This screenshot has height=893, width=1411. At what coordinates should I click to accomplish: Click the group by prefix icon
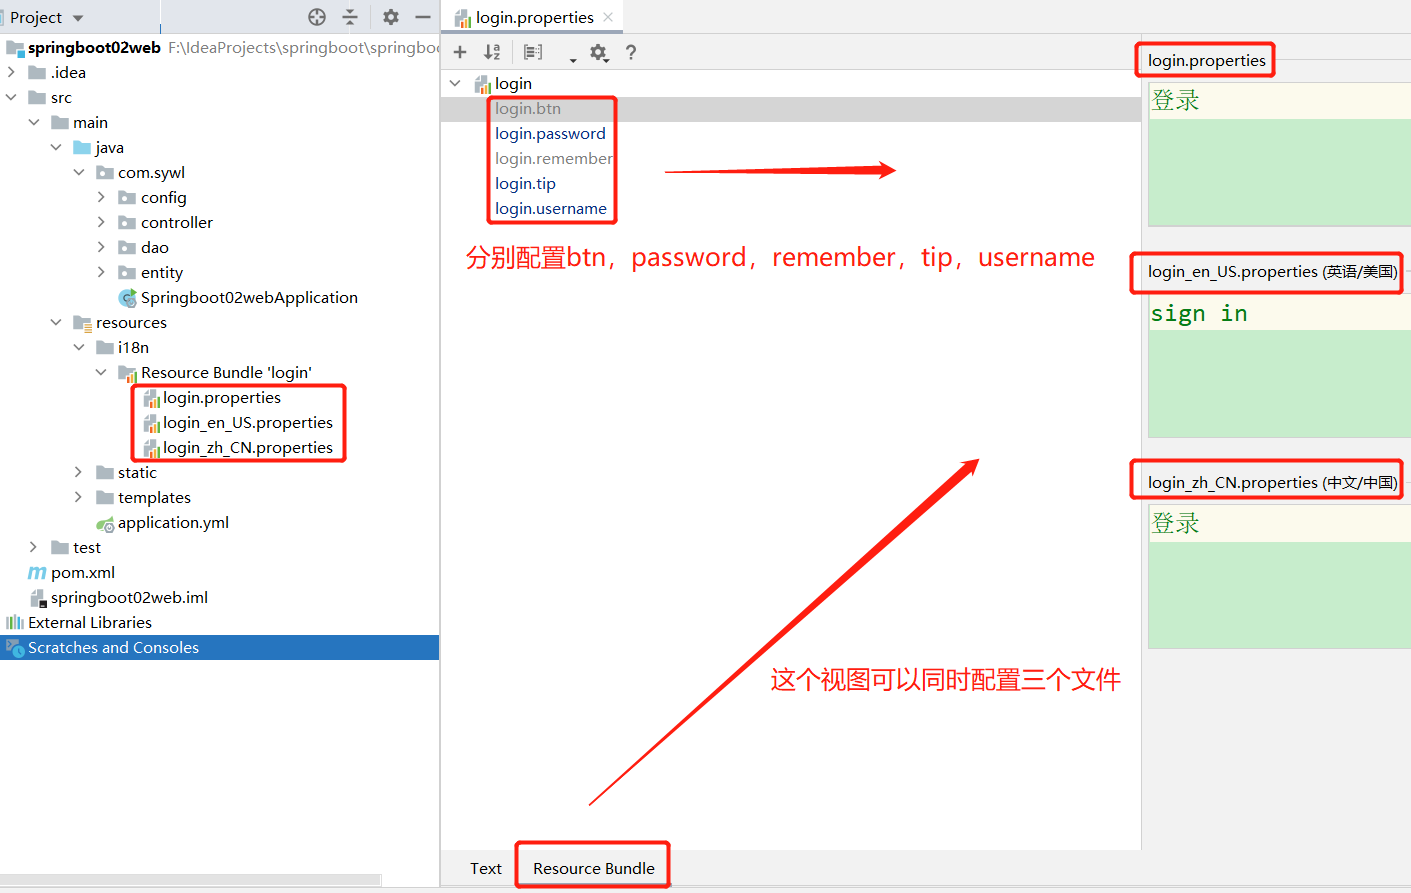coord(533,52)
